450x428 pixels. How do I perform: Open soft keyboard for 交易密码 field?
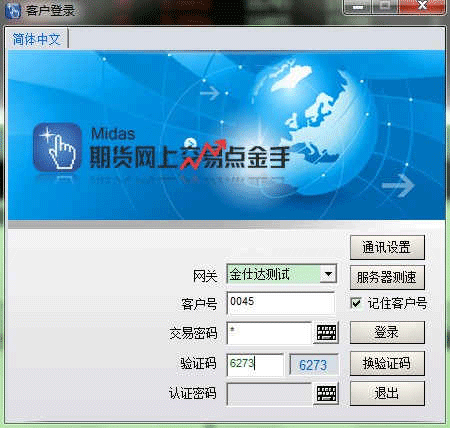(326, 332)
